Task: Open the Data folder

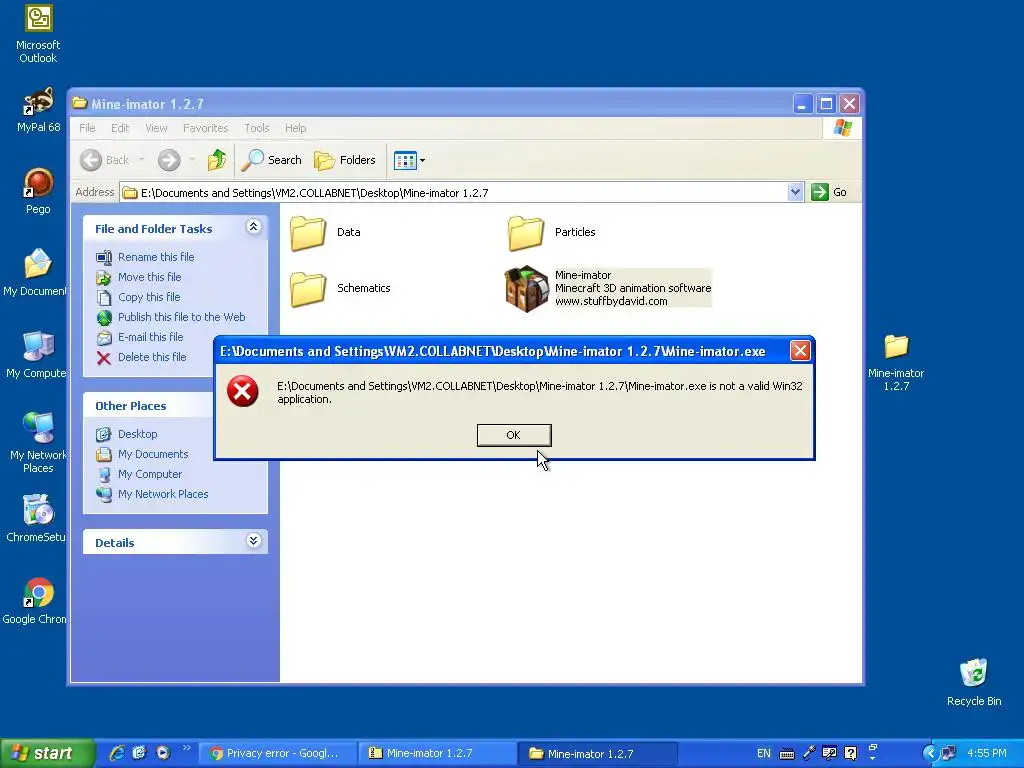Action: (x=325, y=232)
